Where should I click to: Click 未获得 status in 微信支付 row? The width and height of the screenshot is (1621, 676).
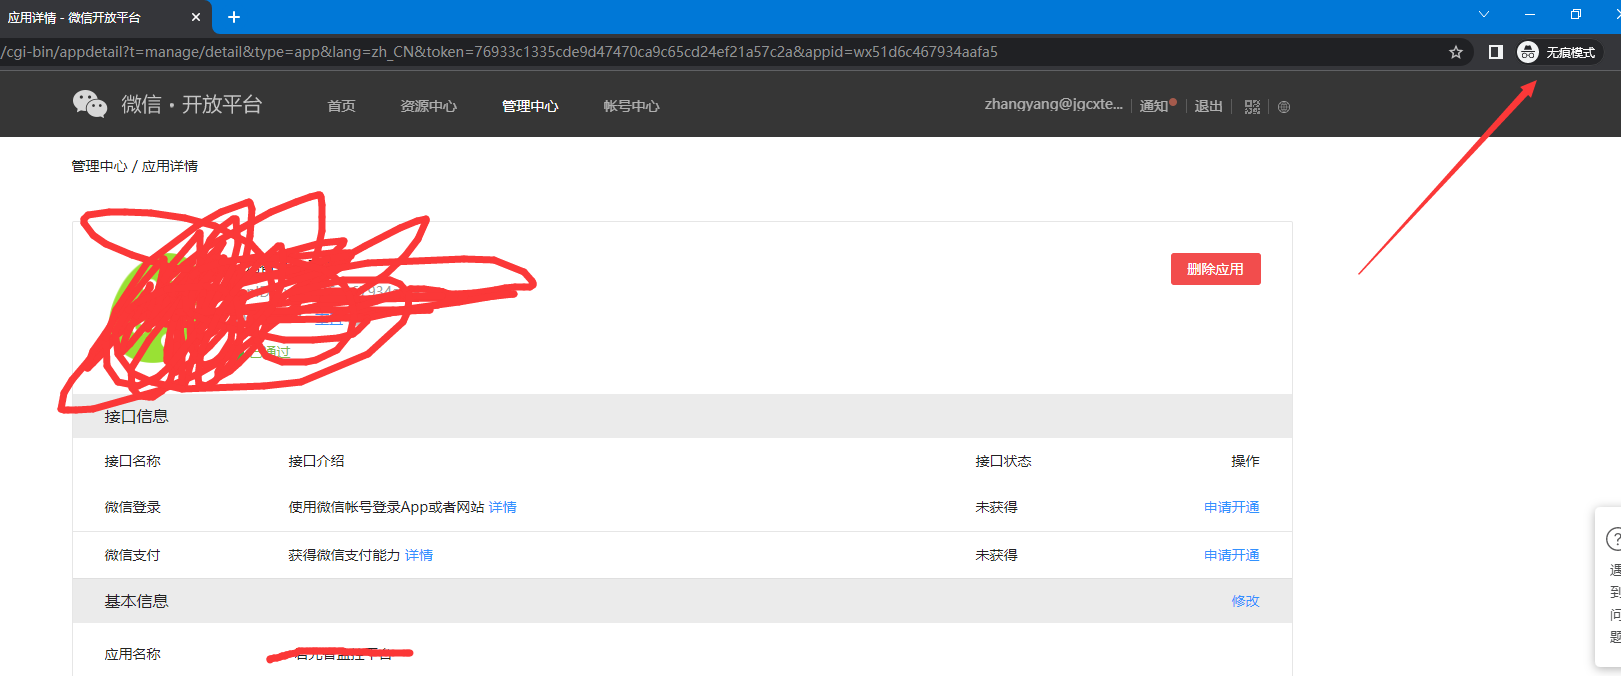tap(996, 555)
